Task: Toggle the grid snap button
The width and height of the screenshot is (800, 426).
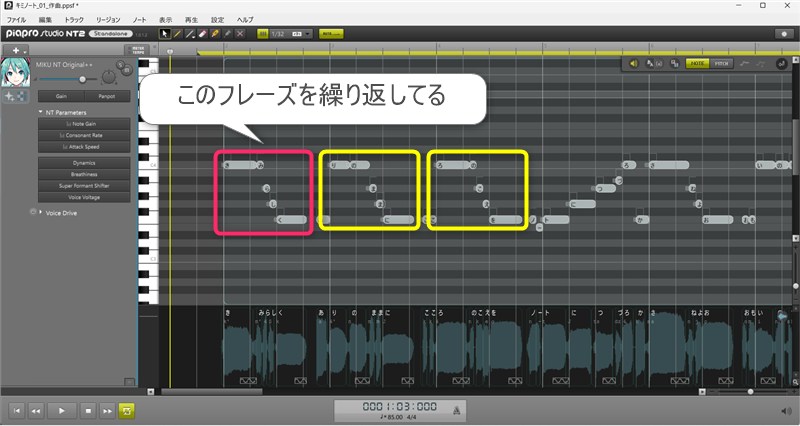Action: click(263, 34)
